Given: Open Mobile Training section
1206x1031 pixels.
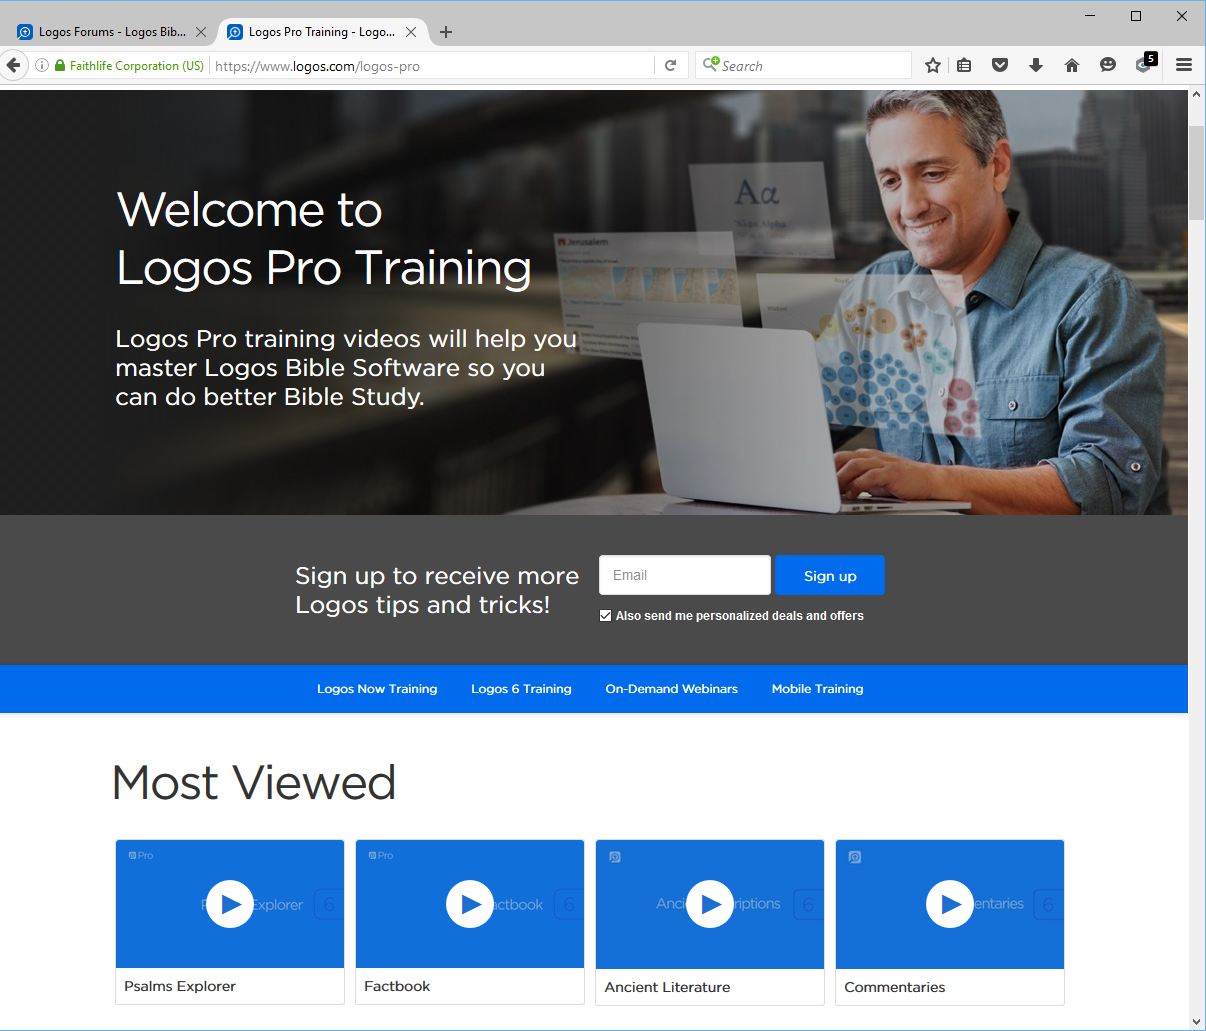Looking at the screenshot, I should tap(817, 689).
